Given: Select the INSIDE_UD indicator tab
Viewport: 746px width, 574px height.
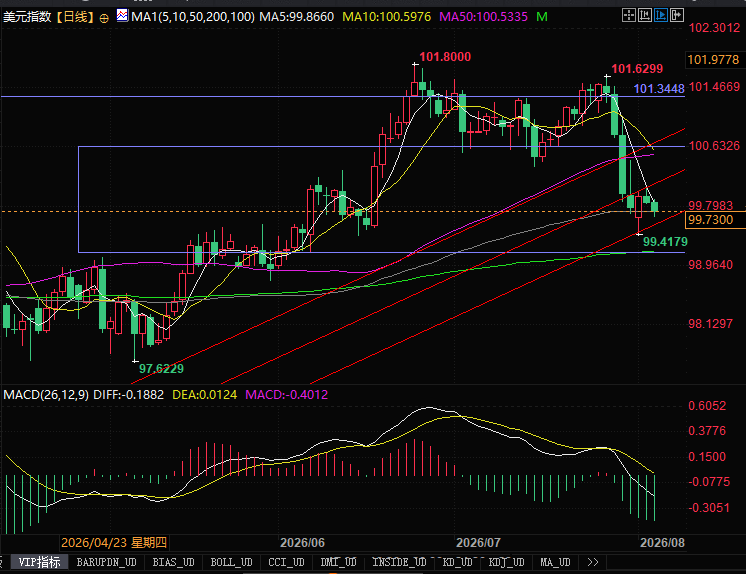Looking at the screenshot, I should 399,562.
